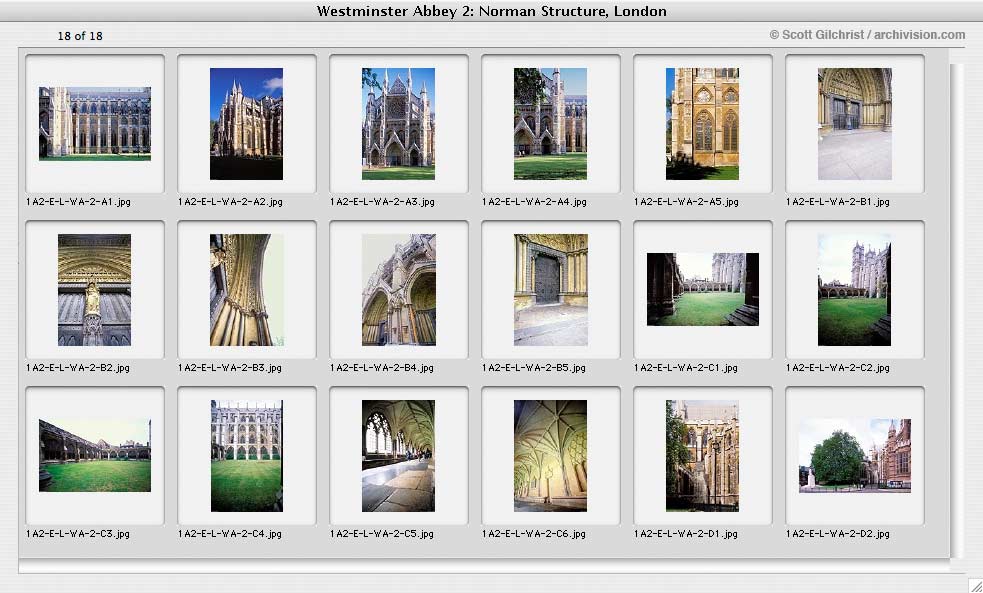Click the filename label 1A2-E-L-WA-2-B1.jpg

(838, 202)
